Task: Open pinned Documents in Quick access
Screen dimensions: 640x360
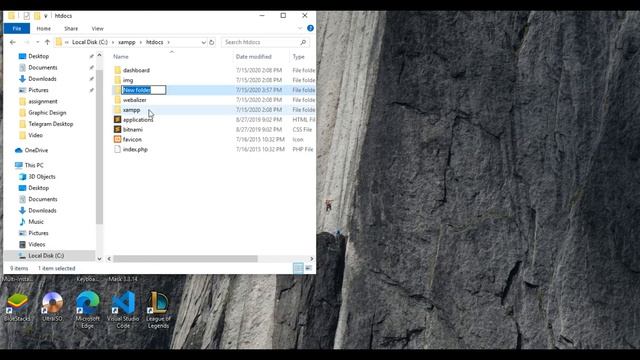Action: coord(42,67)
